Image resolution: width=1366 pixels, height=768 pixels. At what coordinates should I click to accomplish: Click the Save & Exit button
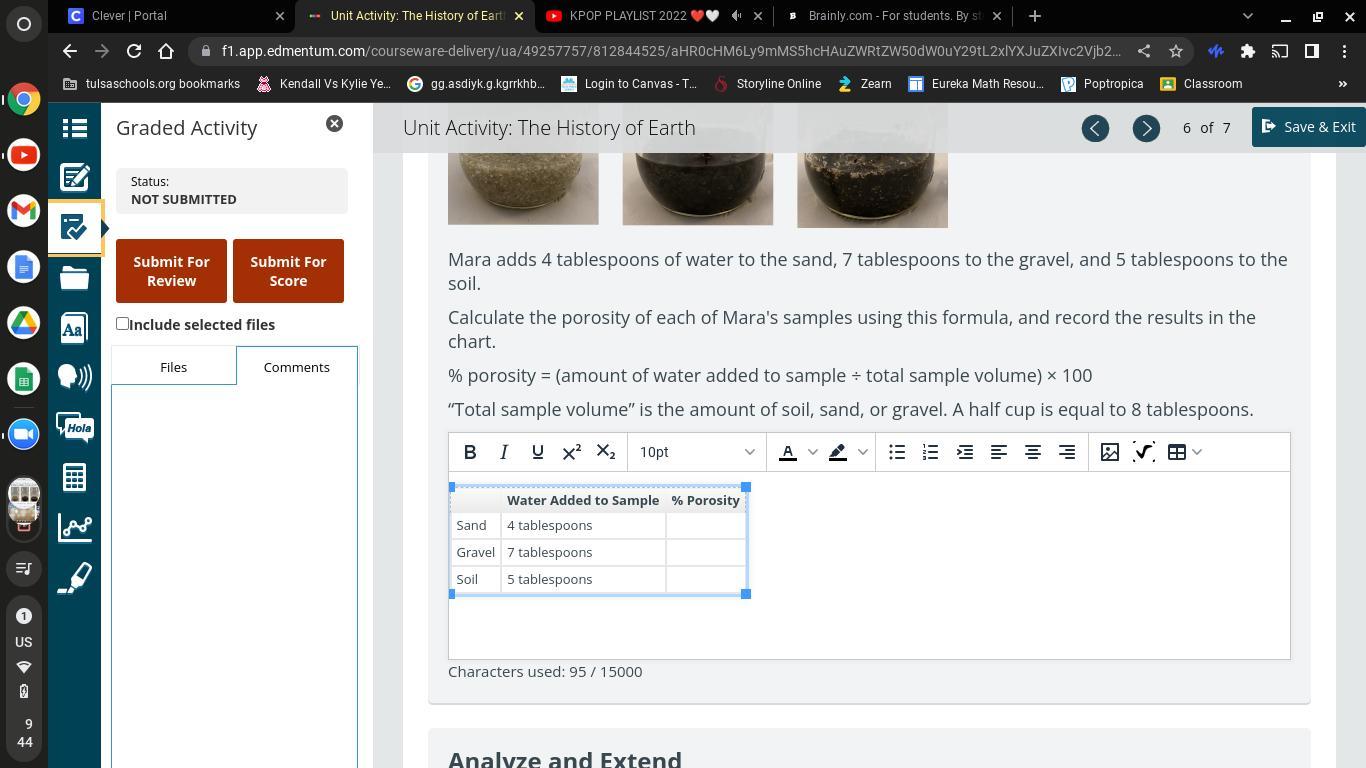pos(1308,127)
